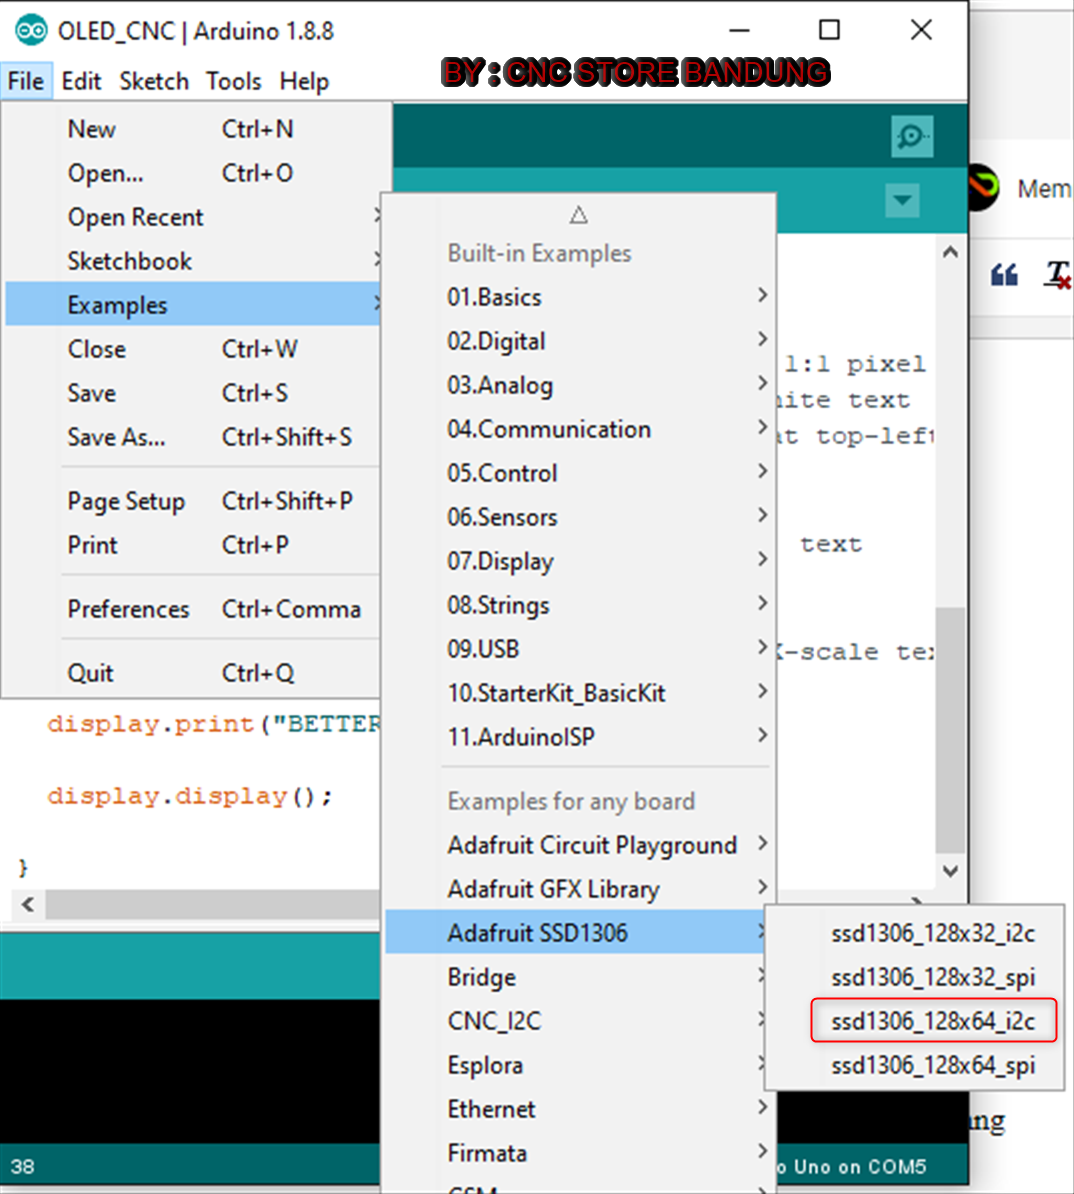1074x1194 pixels.
Task: Open the sketch tab dropdown arrow
Action: 902,200
